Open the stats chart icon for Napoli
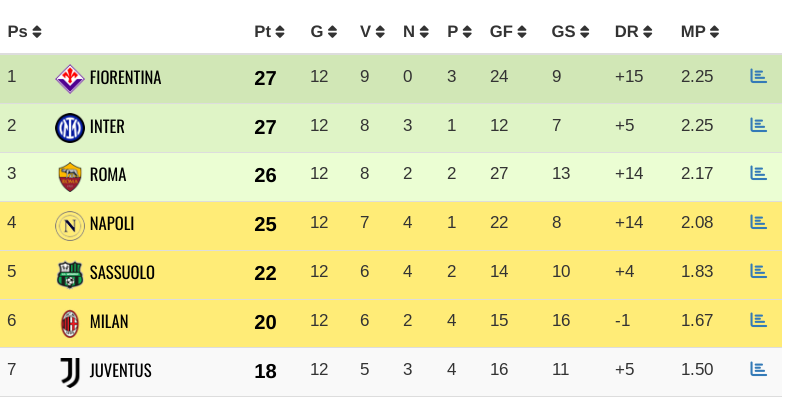The image size is (794, 402). 758,222
